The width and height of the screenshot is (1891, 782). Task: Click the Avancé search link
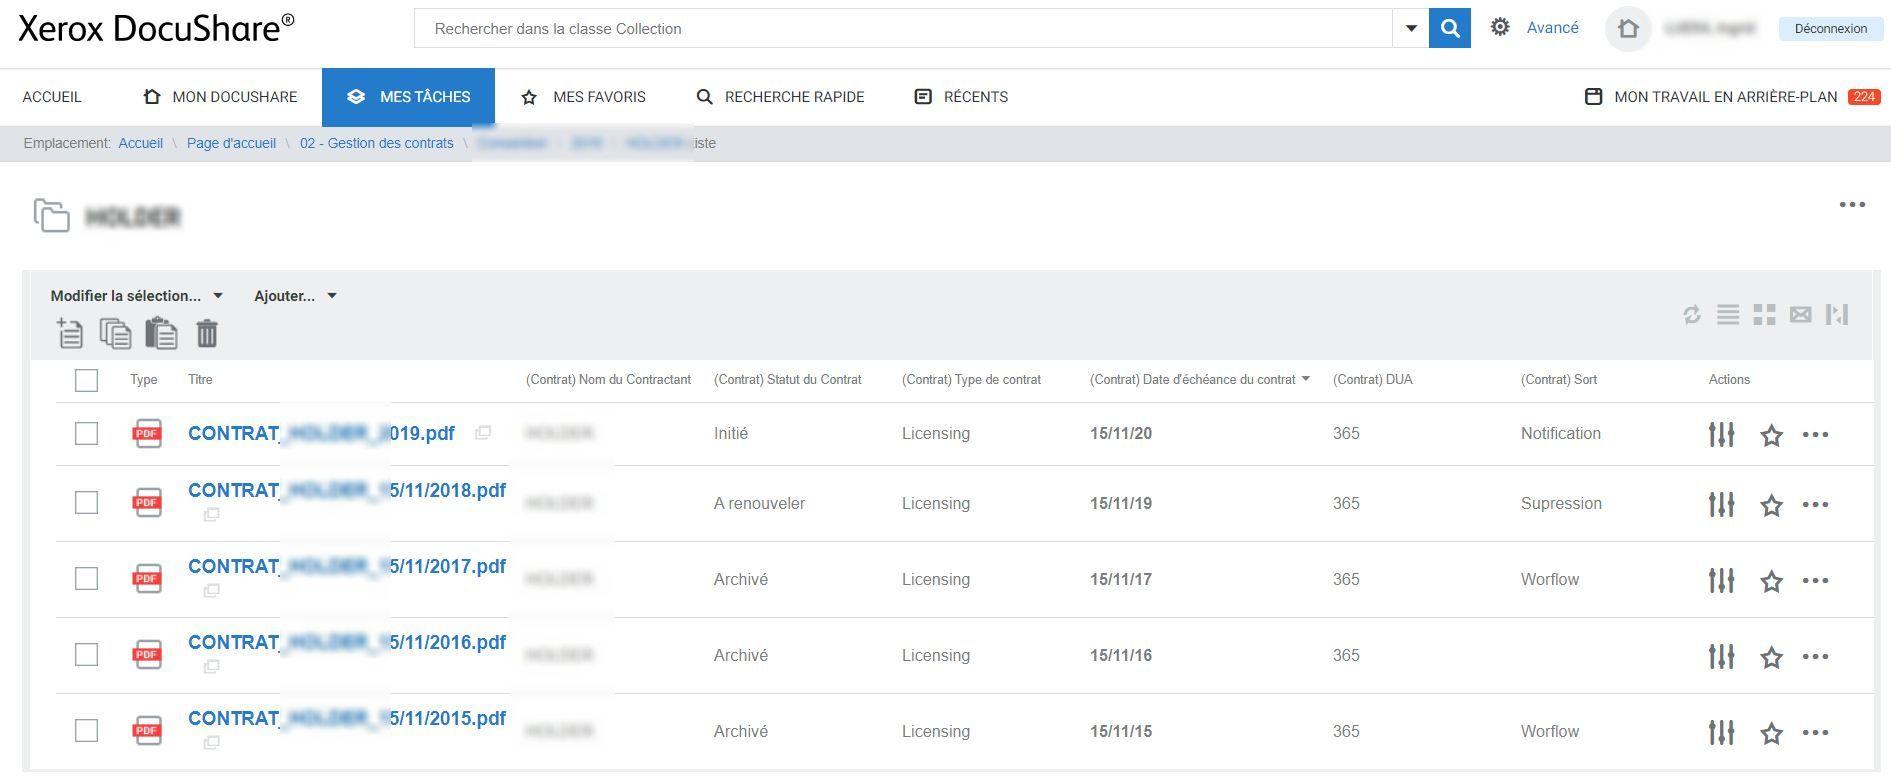tap(1553, 28)
